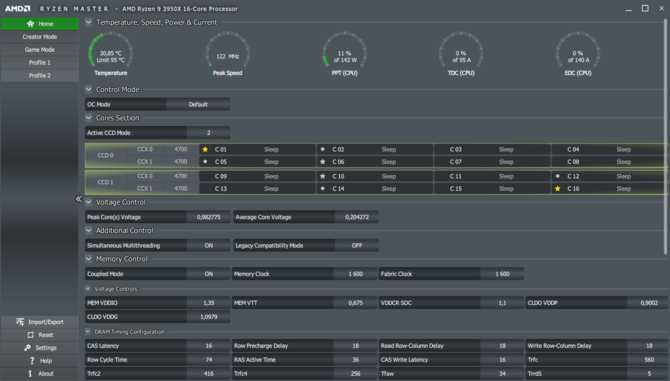Click the TDC (CPU) gauge
This screenshot has width=670, height=381.
click(461, 55)
